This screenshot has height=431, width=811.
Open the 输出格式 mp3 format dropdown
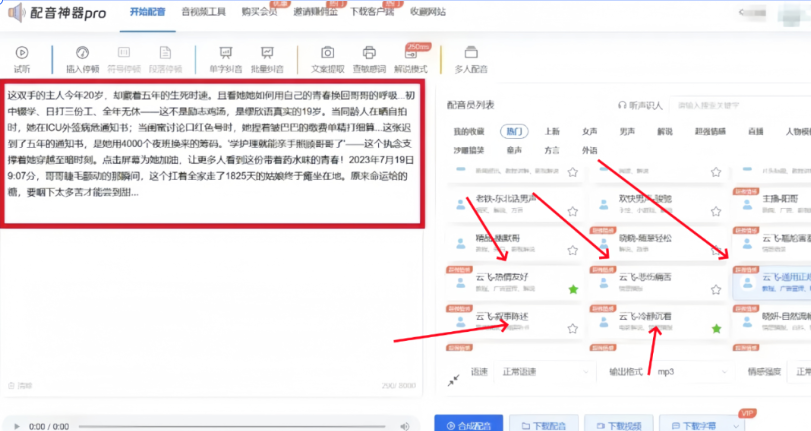tap(690, 372)
